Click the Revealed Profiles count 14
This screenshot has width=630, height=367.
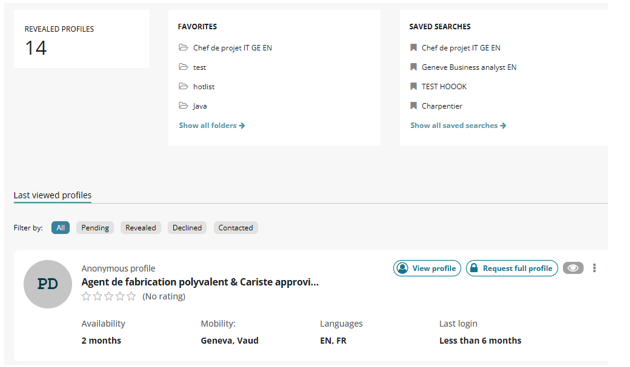[x=36, y=48]
